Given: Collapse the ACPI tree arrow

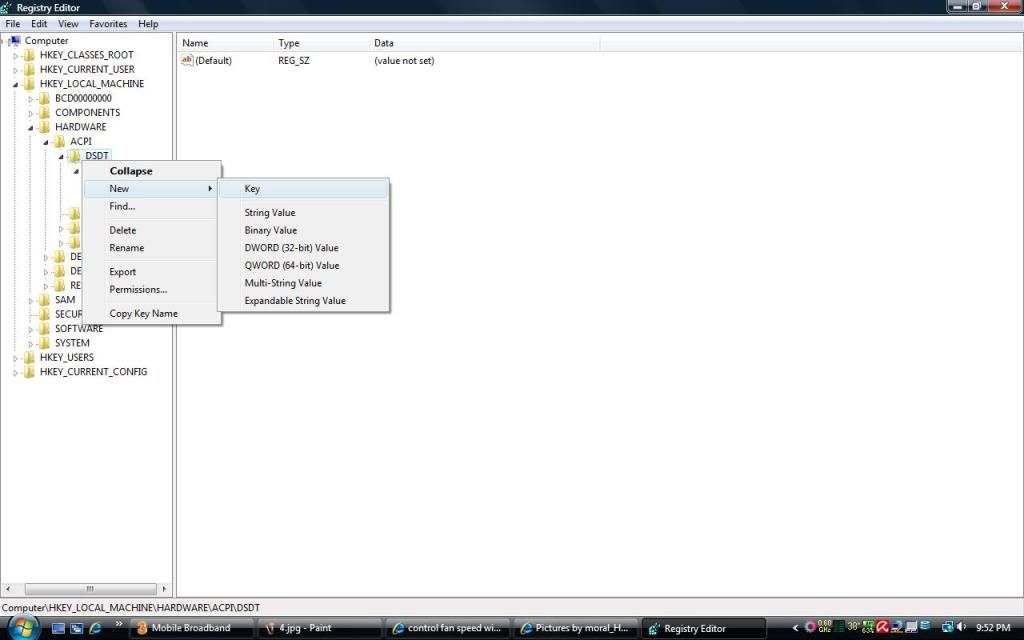Looking at the screenshot, I should 46,142.
